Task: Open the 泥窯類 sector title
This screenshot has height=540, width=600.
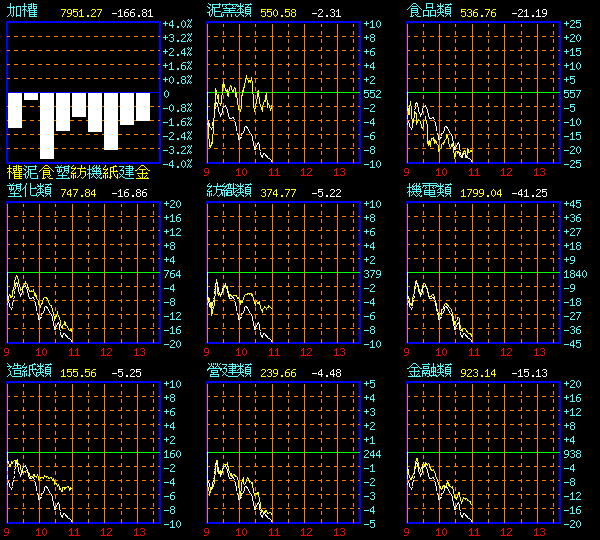Action: tap(229, 11)
